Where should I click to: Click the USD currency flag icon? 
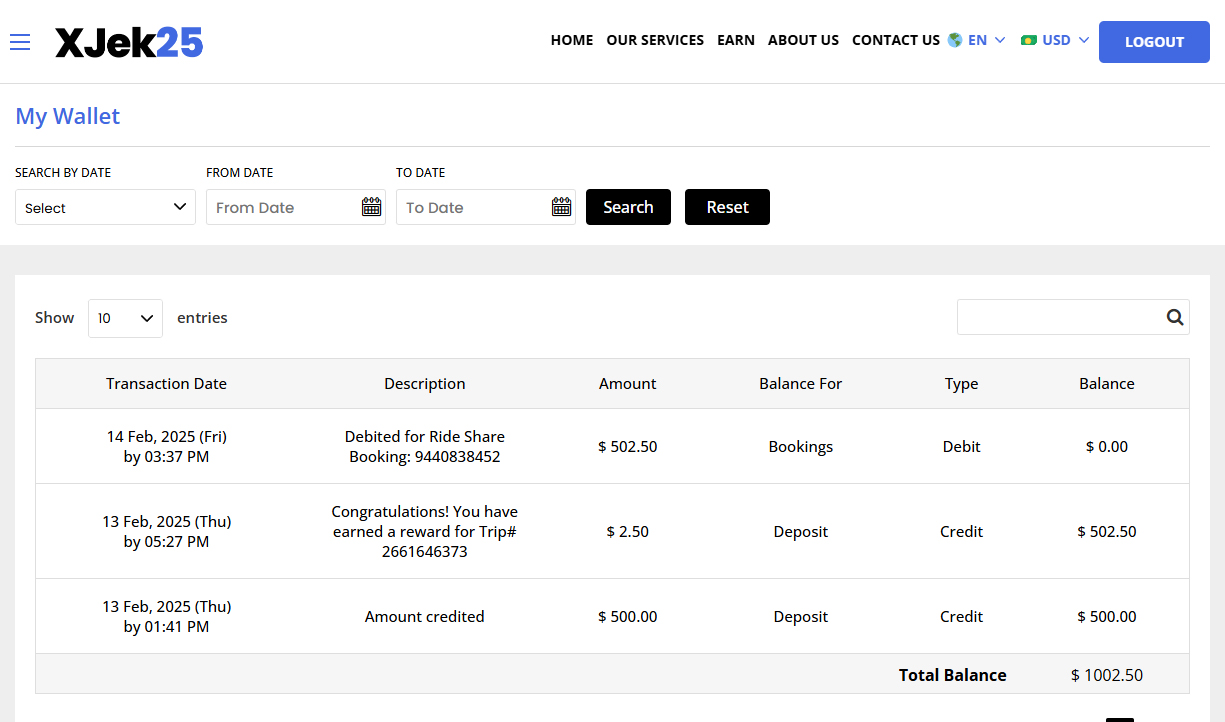(x=1028, y=40)
